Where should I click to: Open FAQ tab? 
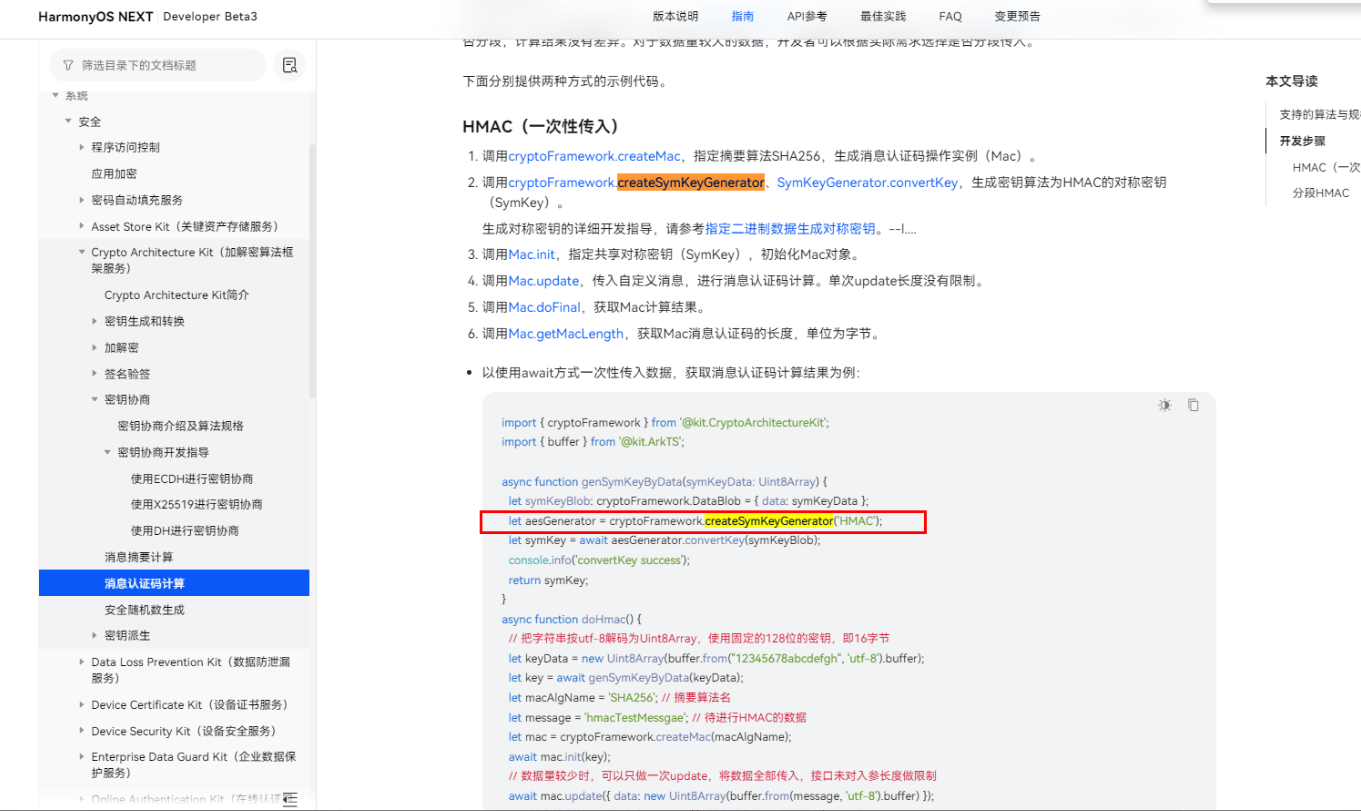coord(950,16)
